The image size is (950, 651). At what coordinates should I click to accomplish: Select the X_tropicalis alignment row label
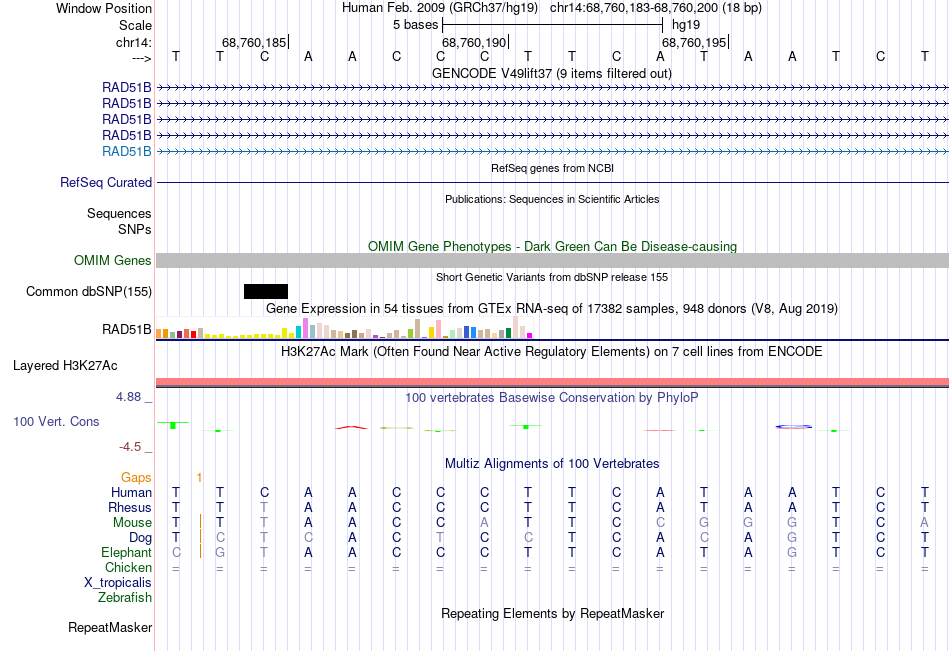tap(118, 583)
